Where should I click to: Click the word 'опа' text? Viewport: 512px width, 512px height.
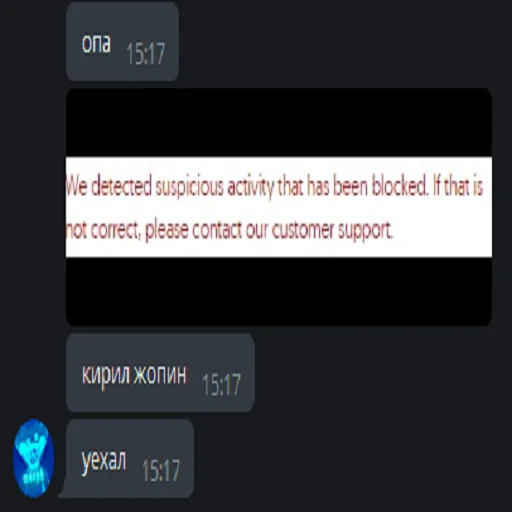pos(96,43)
